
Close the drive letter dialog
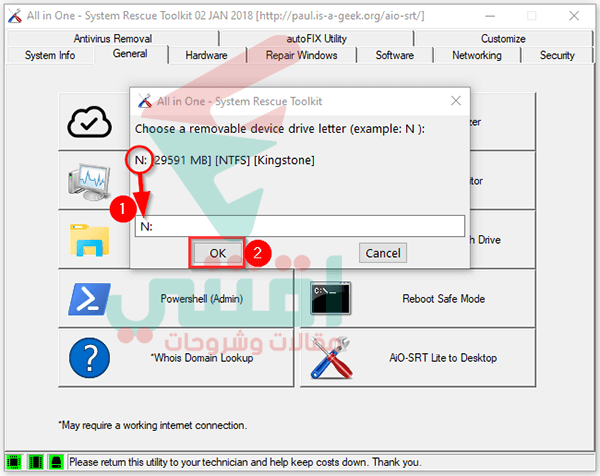(456, 101)
